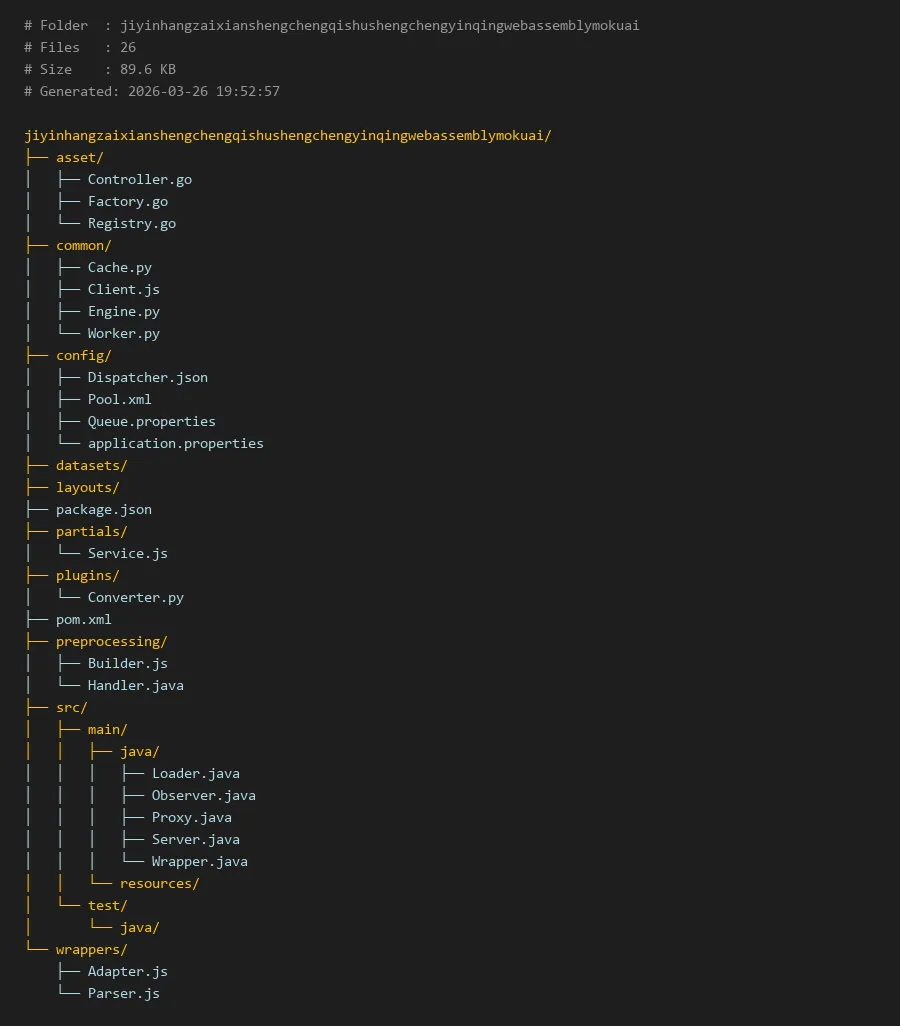Open Handler.java in preprocessing
This screenshot has width=900, height=1026.
pyautogui.click(x=135, y=685)
